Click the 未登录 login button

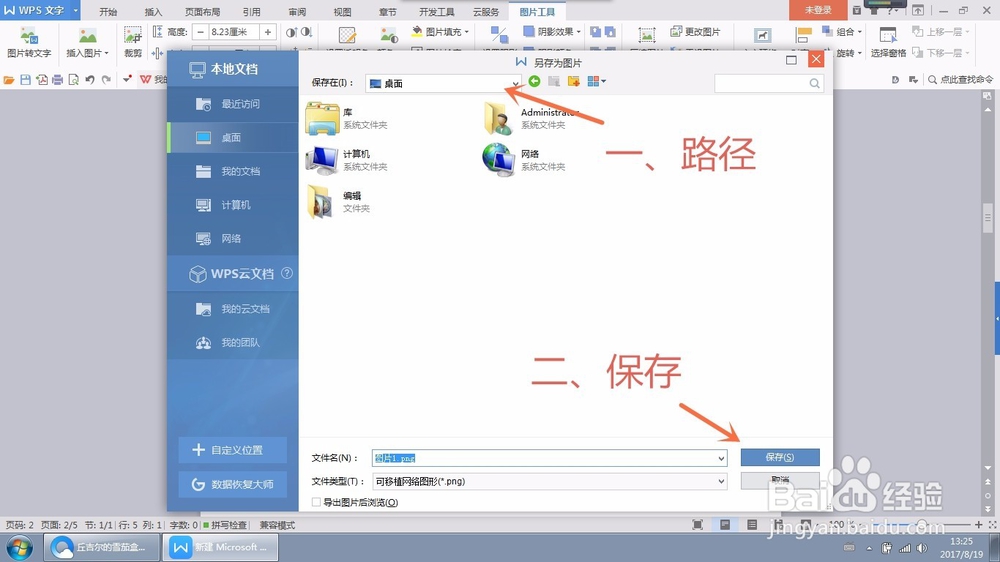tap(818, 10)
